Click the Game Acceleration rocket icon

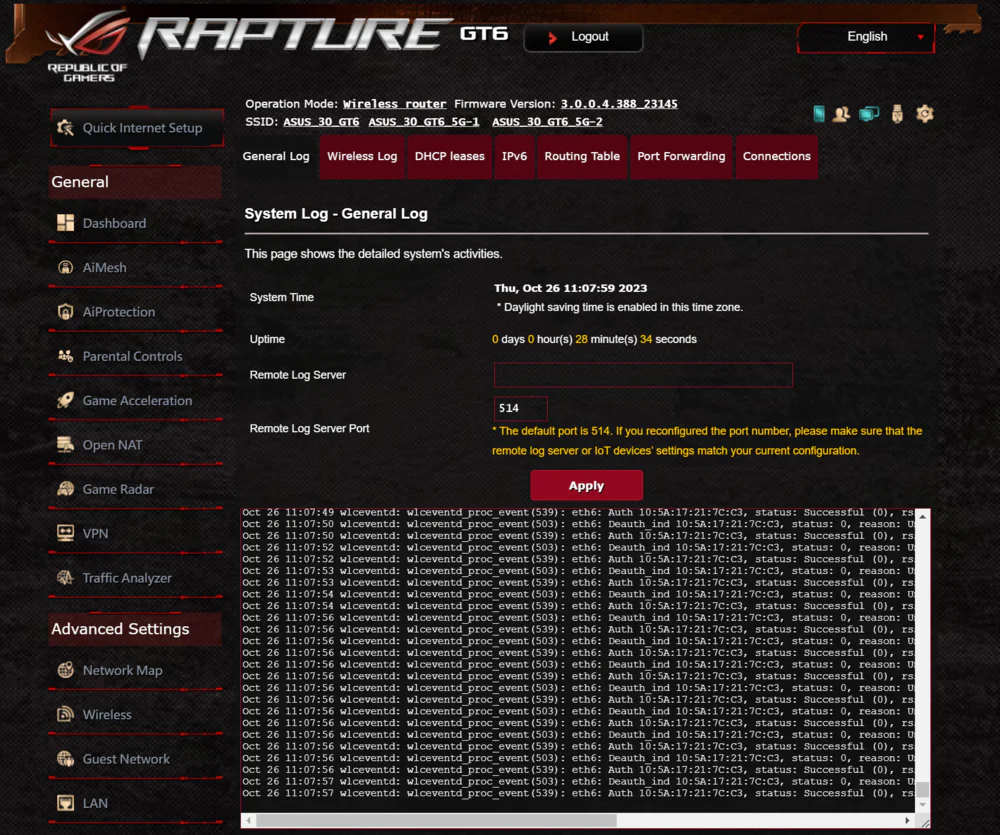pos(65,400)
